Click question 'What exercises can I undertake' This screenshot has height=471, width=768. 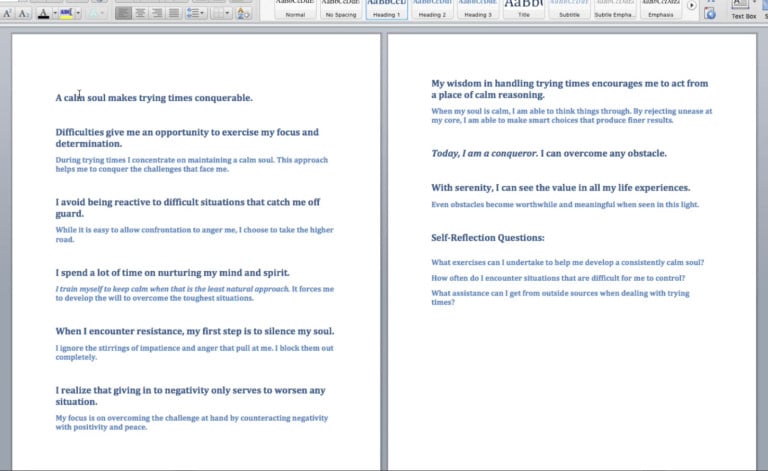(x=567, y=262)
